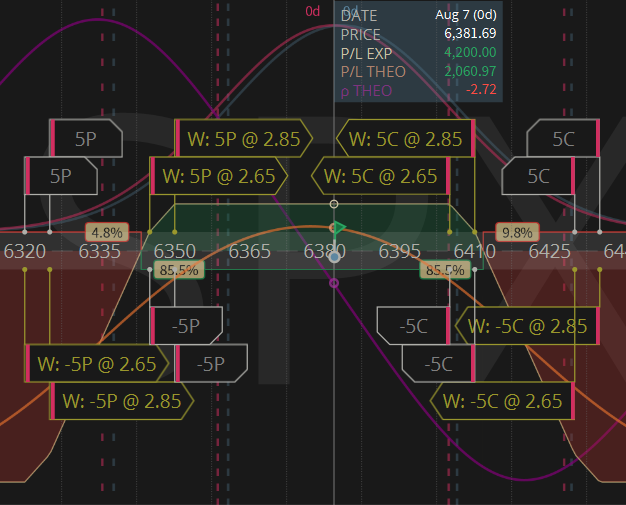Select the 'W: -5C @ 2.65' leg label
This screenshot has height=505, width=626.
[503, 401]
